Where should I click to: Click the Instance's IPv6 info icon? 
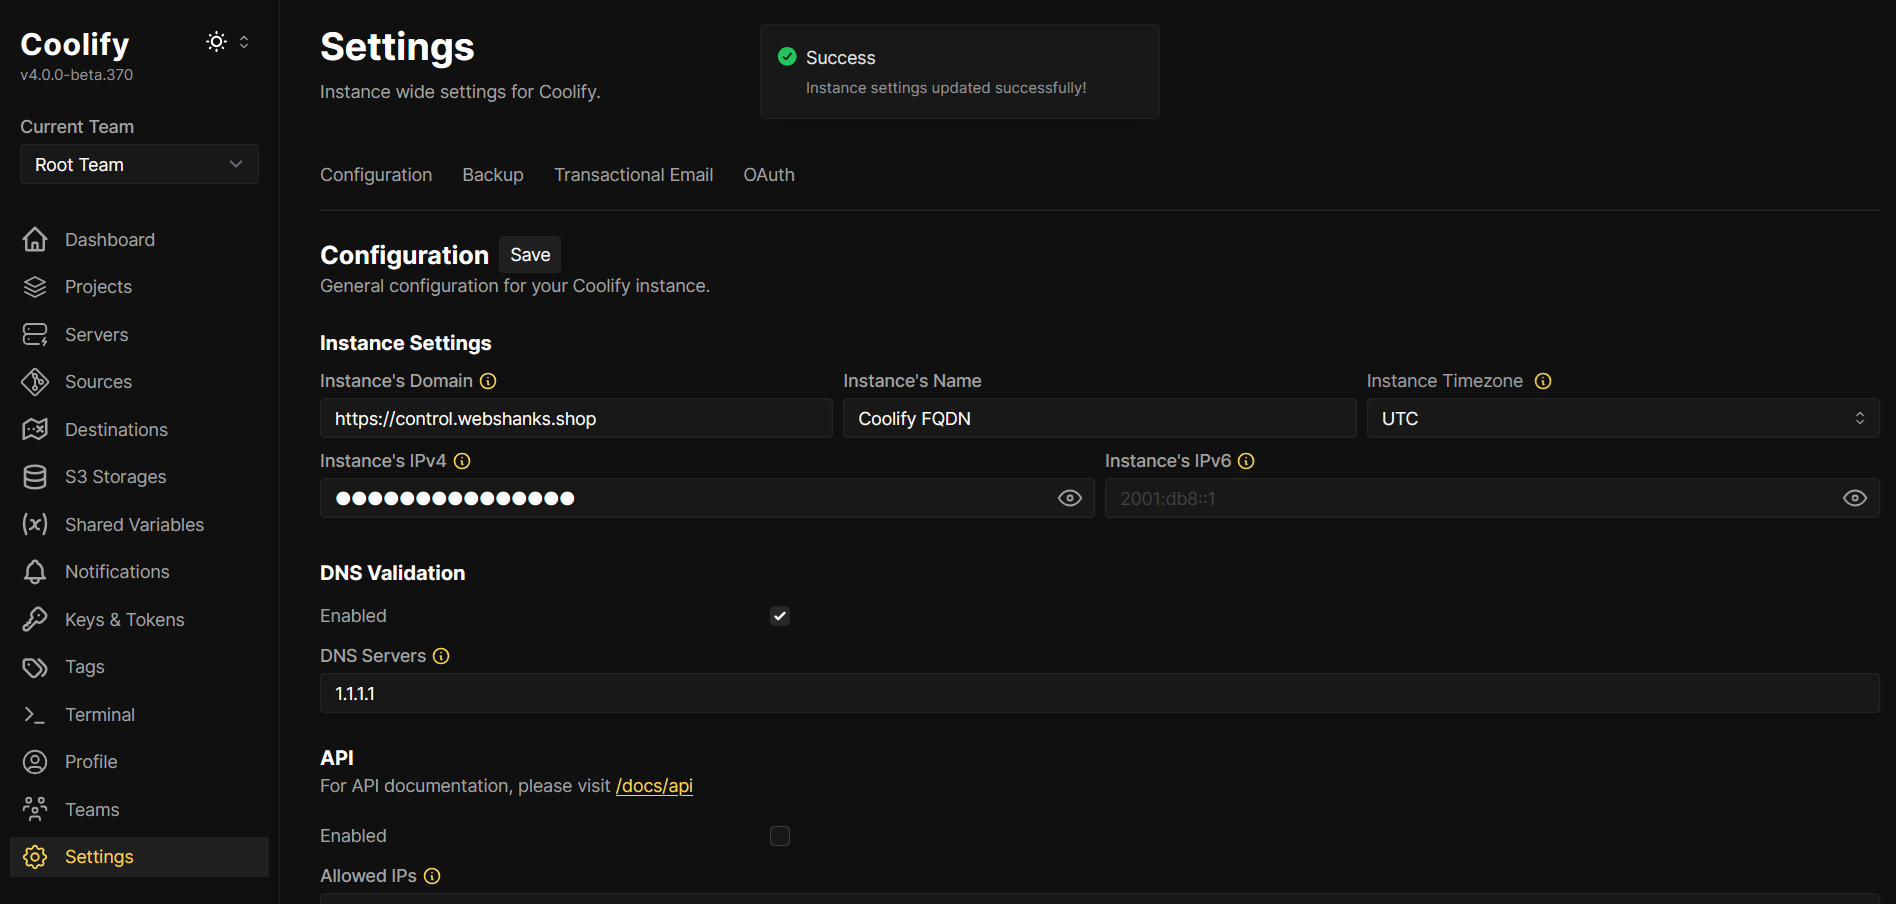click(x=1246, y=461)
